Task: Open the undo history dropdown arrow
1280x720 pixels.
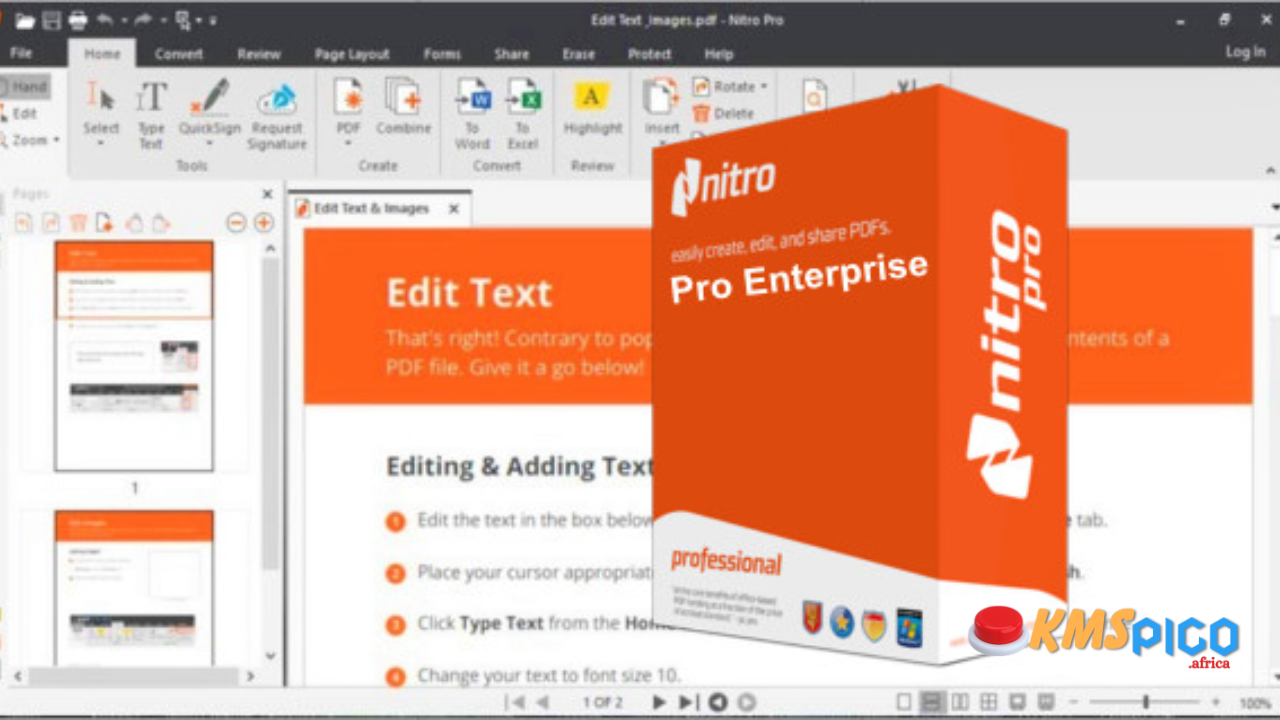Action: coord(123,21)
